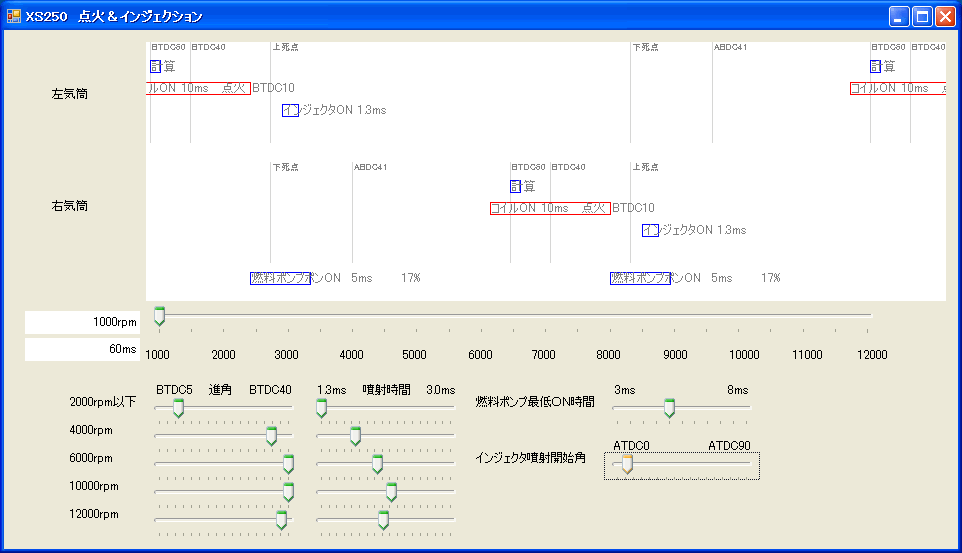Click the left cylinder 下死点 label

(x=645, y=47)
